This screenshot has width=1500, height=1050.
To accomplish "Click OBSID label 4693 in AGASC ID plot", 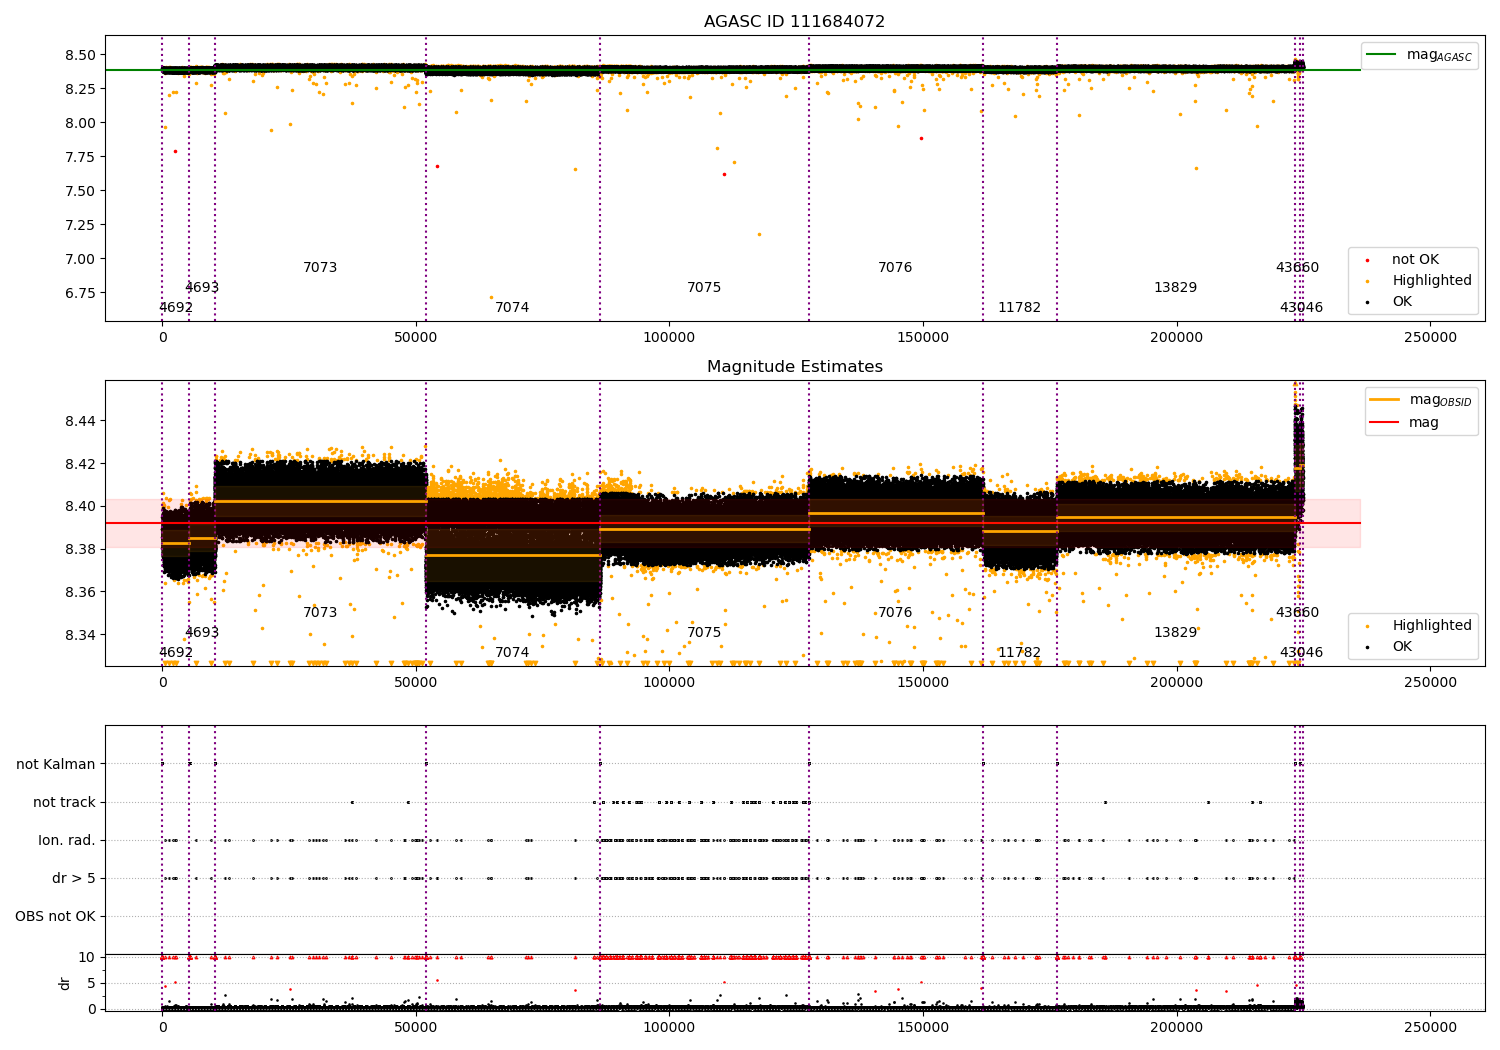I will [202, 288].
